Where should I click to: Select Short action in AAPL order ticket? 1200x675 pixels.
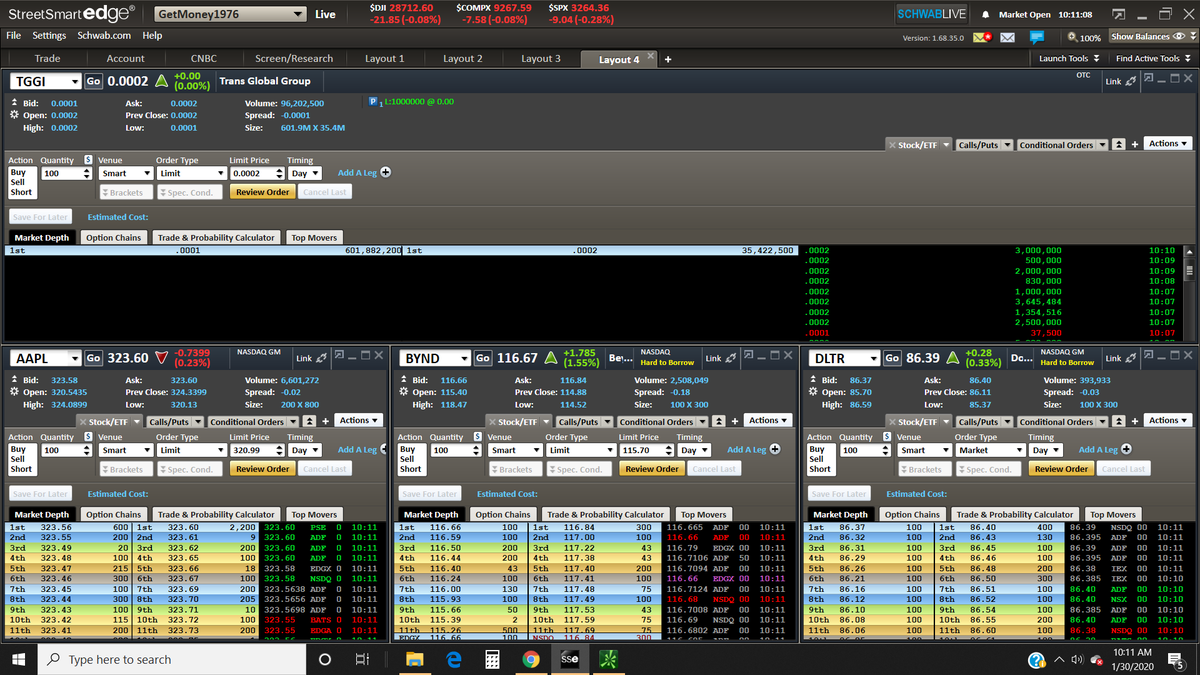21,469
